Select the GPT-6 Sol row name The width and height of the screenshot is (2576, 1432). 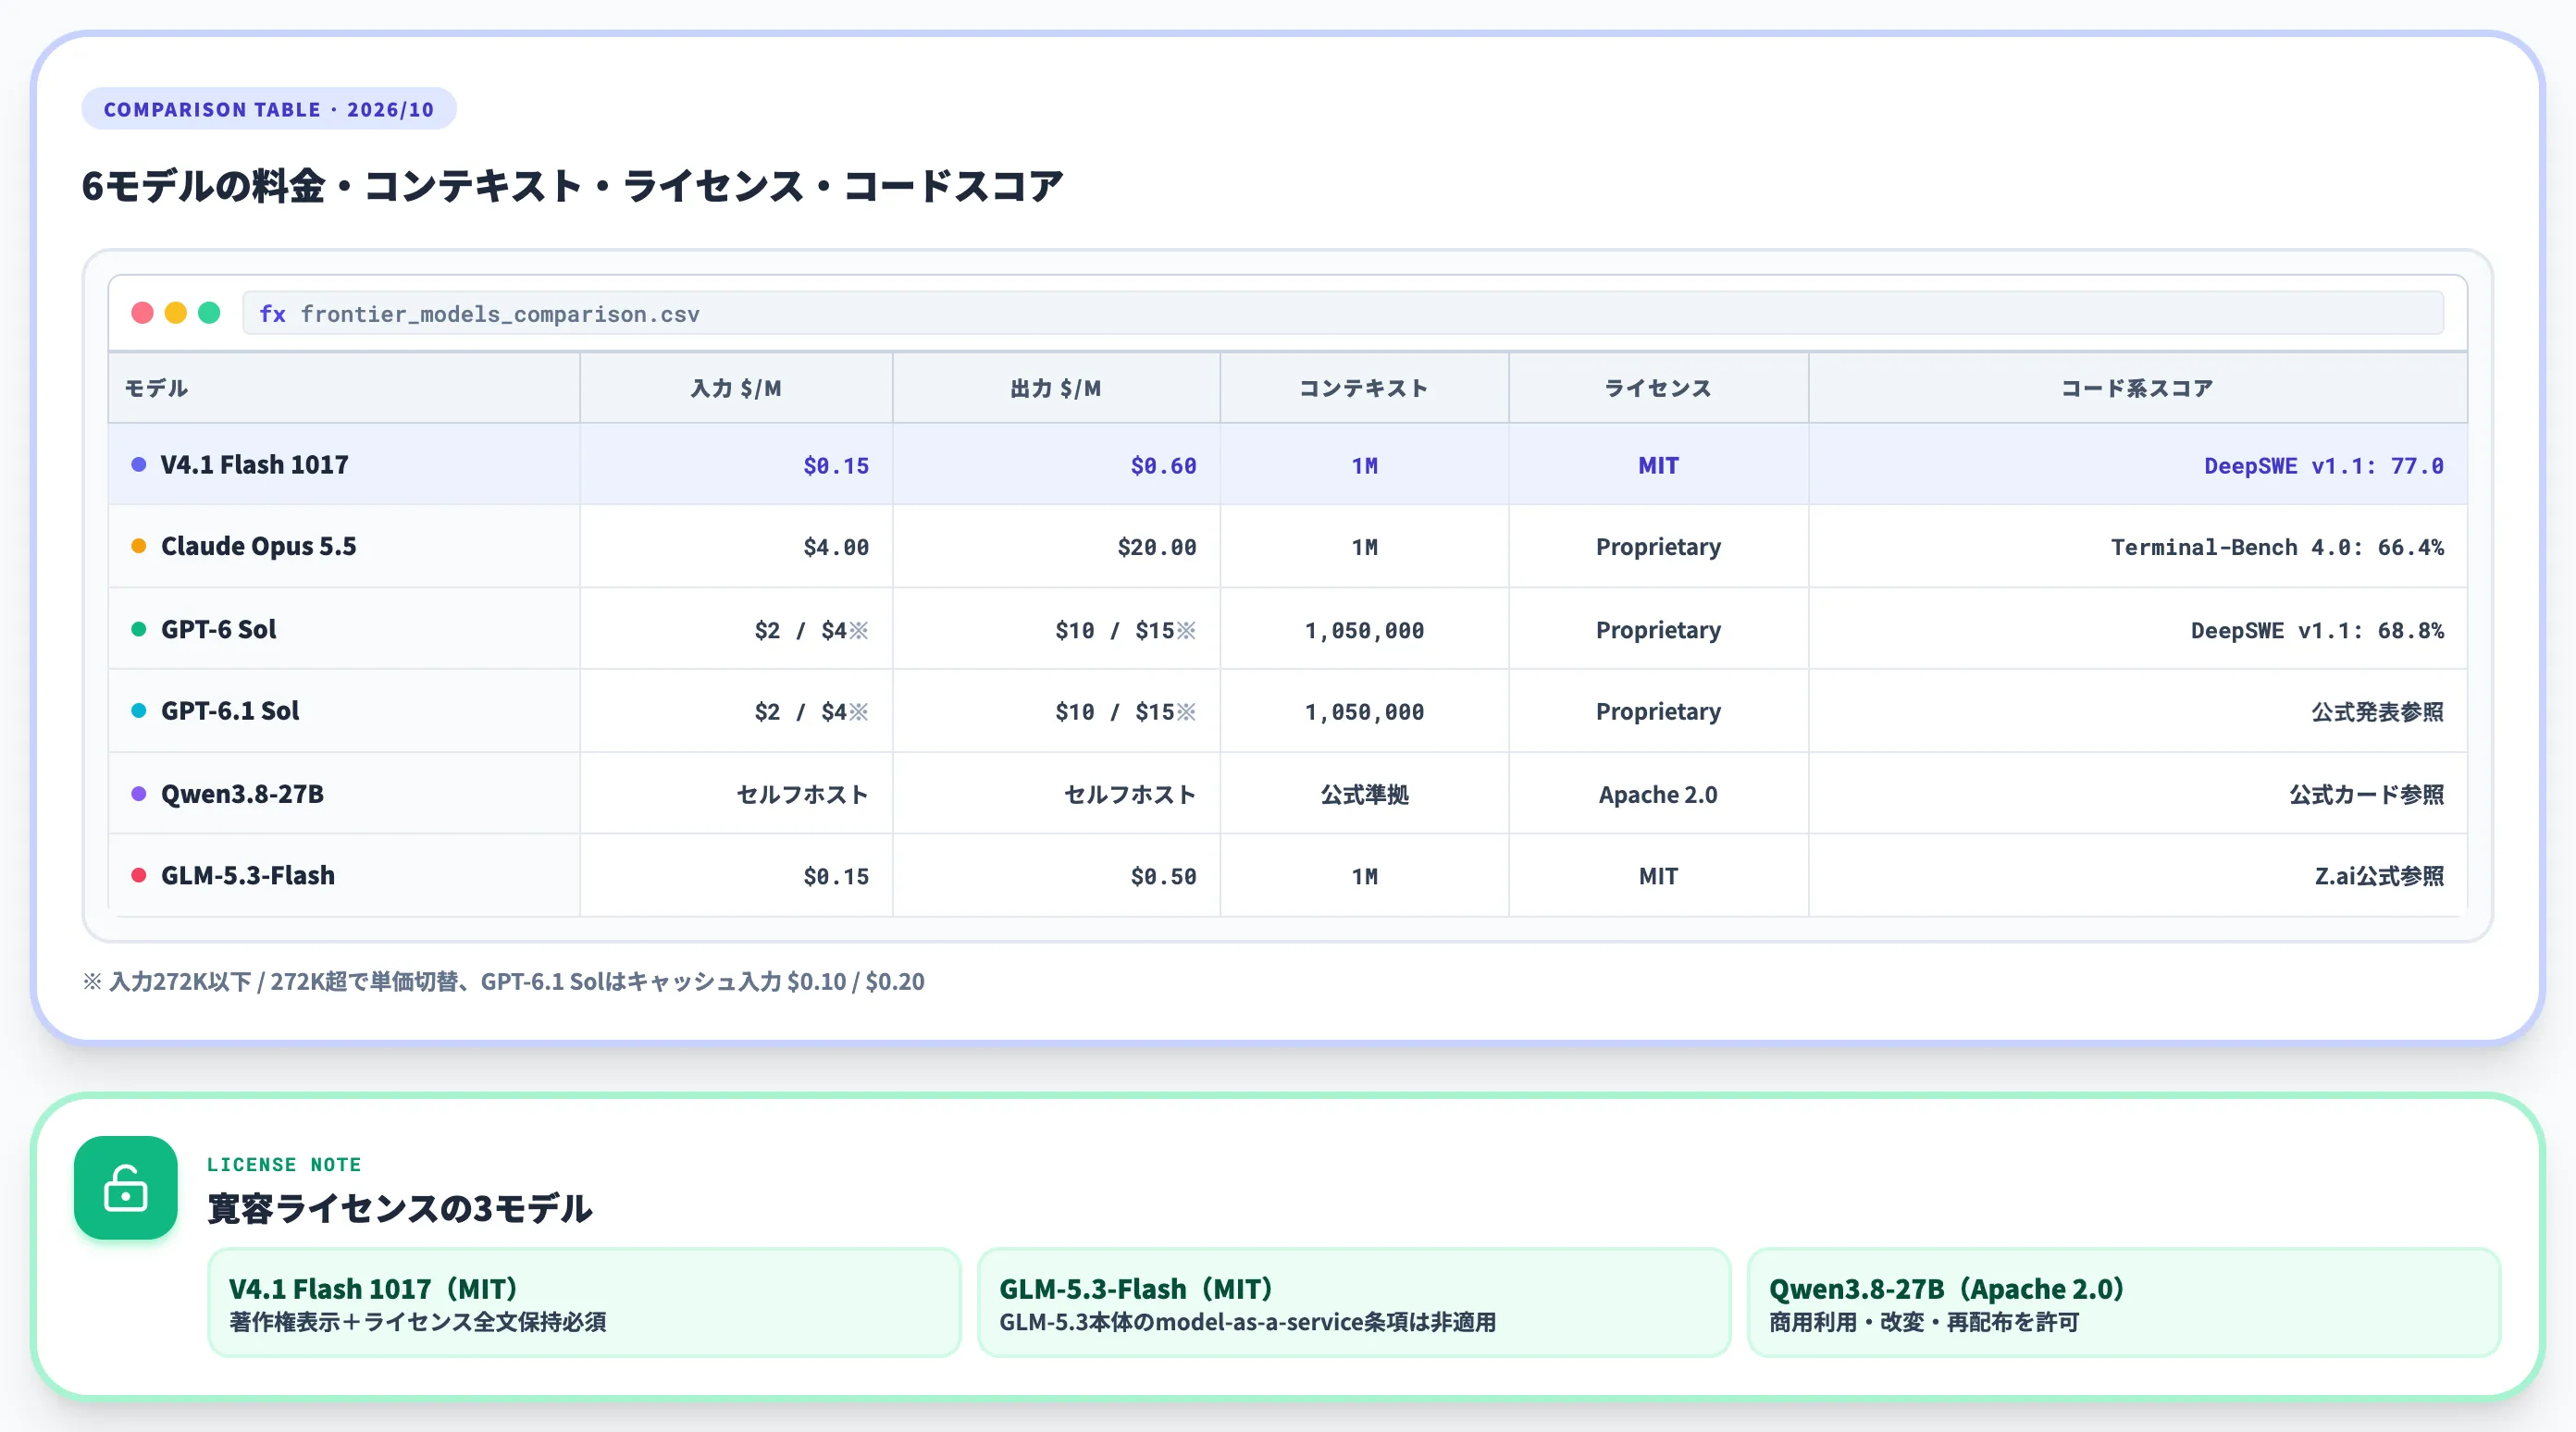(x=218, y=629)
